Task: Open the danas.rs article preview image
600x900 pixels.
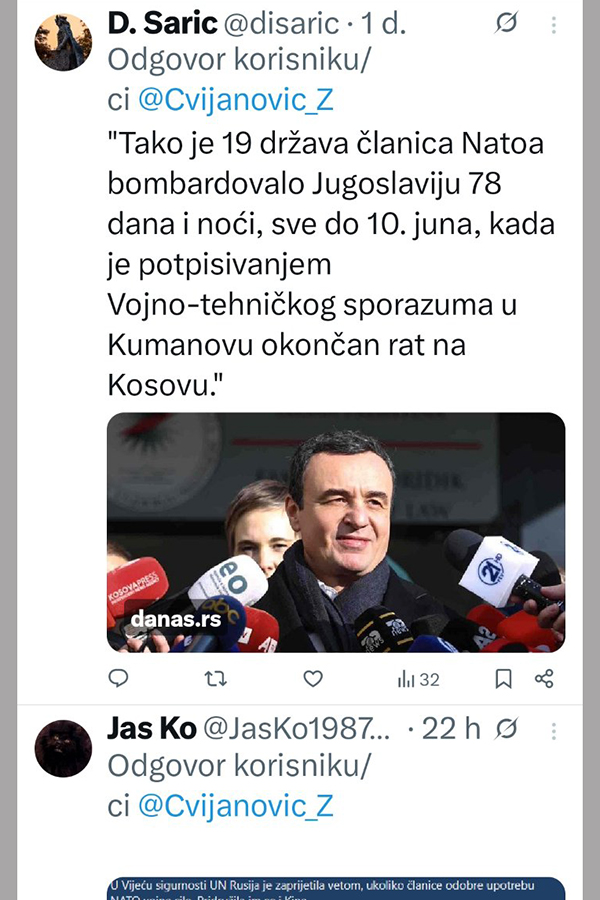Action: 336,532
